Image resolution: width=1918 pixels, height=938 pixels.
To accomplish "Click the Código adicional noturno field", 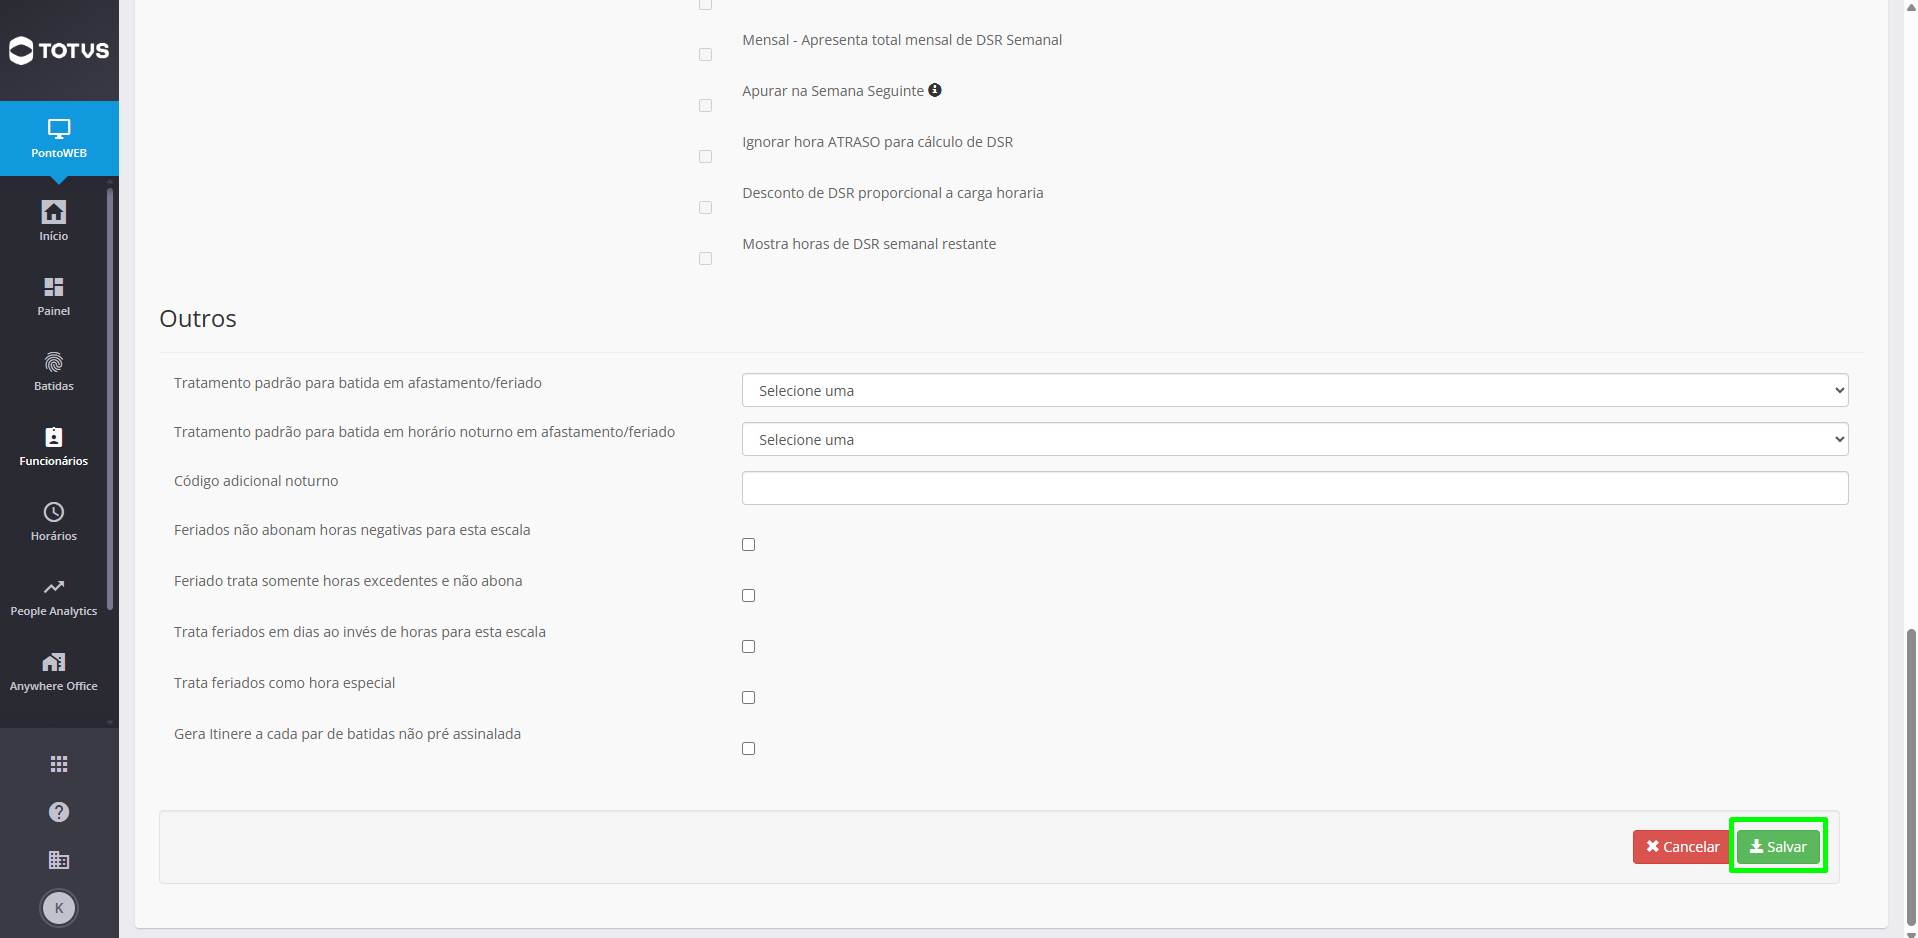I will (x=1295, y=488).
